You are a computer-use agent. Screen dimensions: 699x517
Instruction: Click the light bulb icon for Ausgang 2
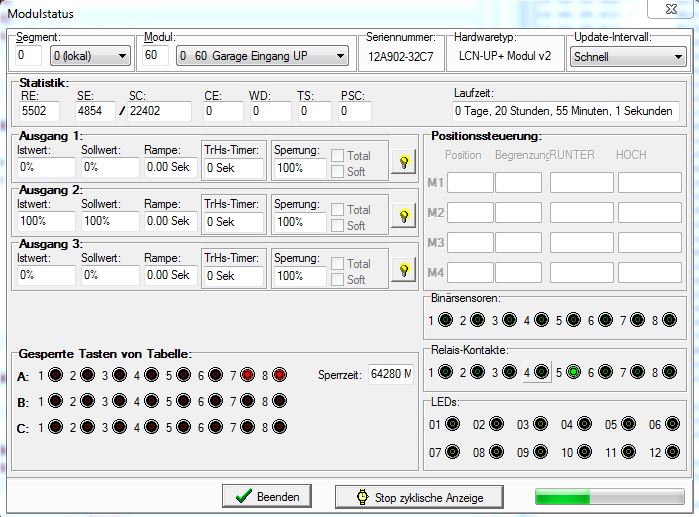(404, 216)
